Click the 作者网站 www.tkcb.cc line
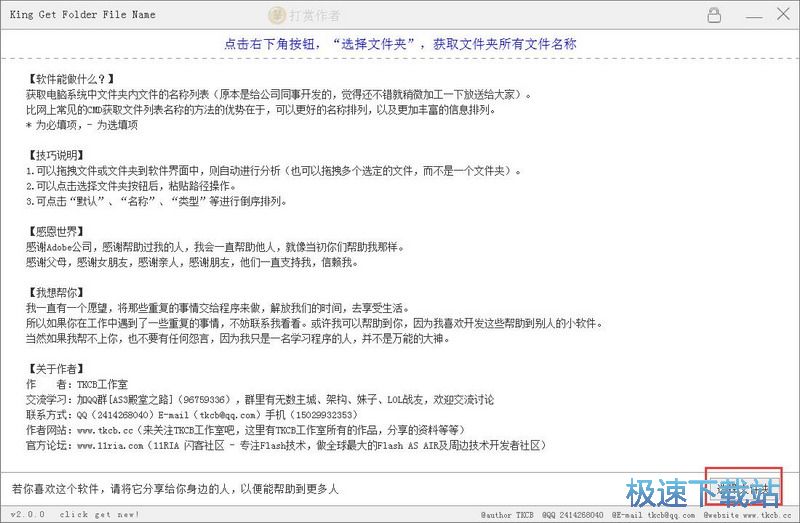Screen dimensions: 800x523 tap(245, 430)
